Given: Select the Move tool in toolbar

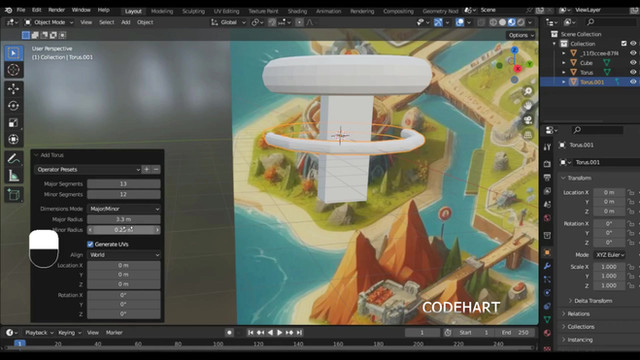Looking at the screenshot, I should [x=13, y=89].
